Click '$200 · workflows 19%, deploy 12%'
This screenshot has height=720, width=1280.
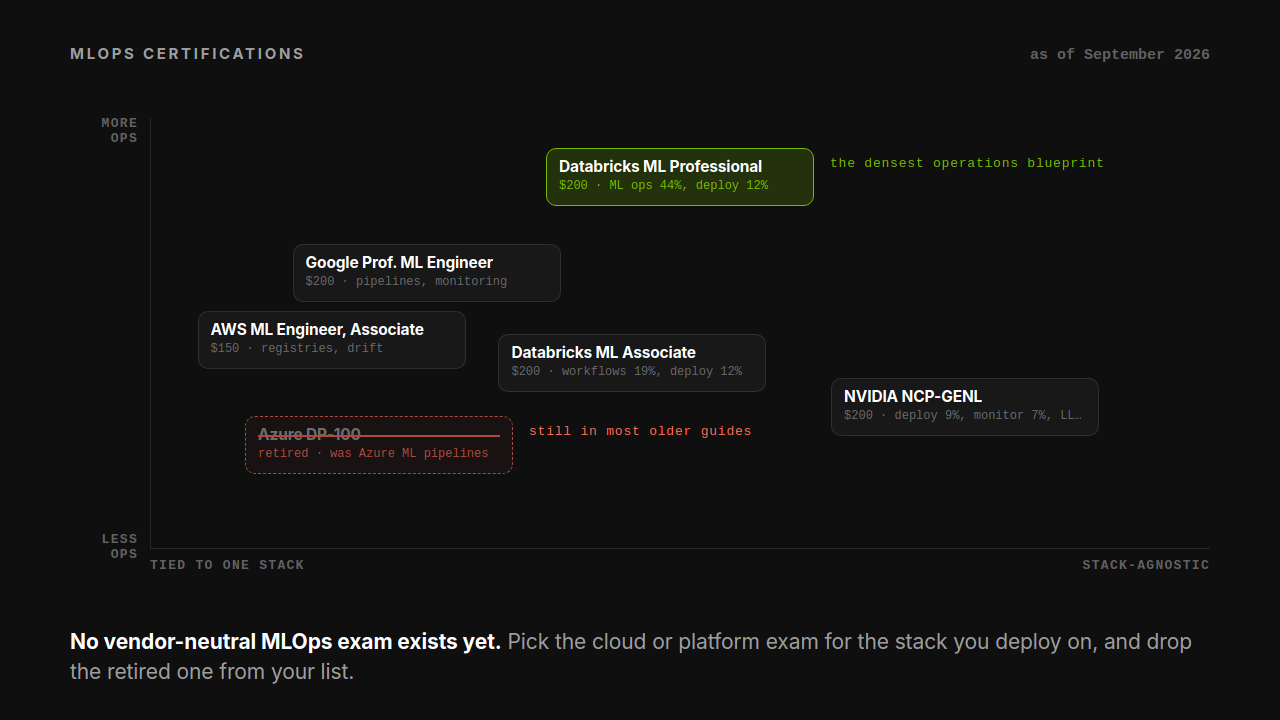[x=627, y=372]
